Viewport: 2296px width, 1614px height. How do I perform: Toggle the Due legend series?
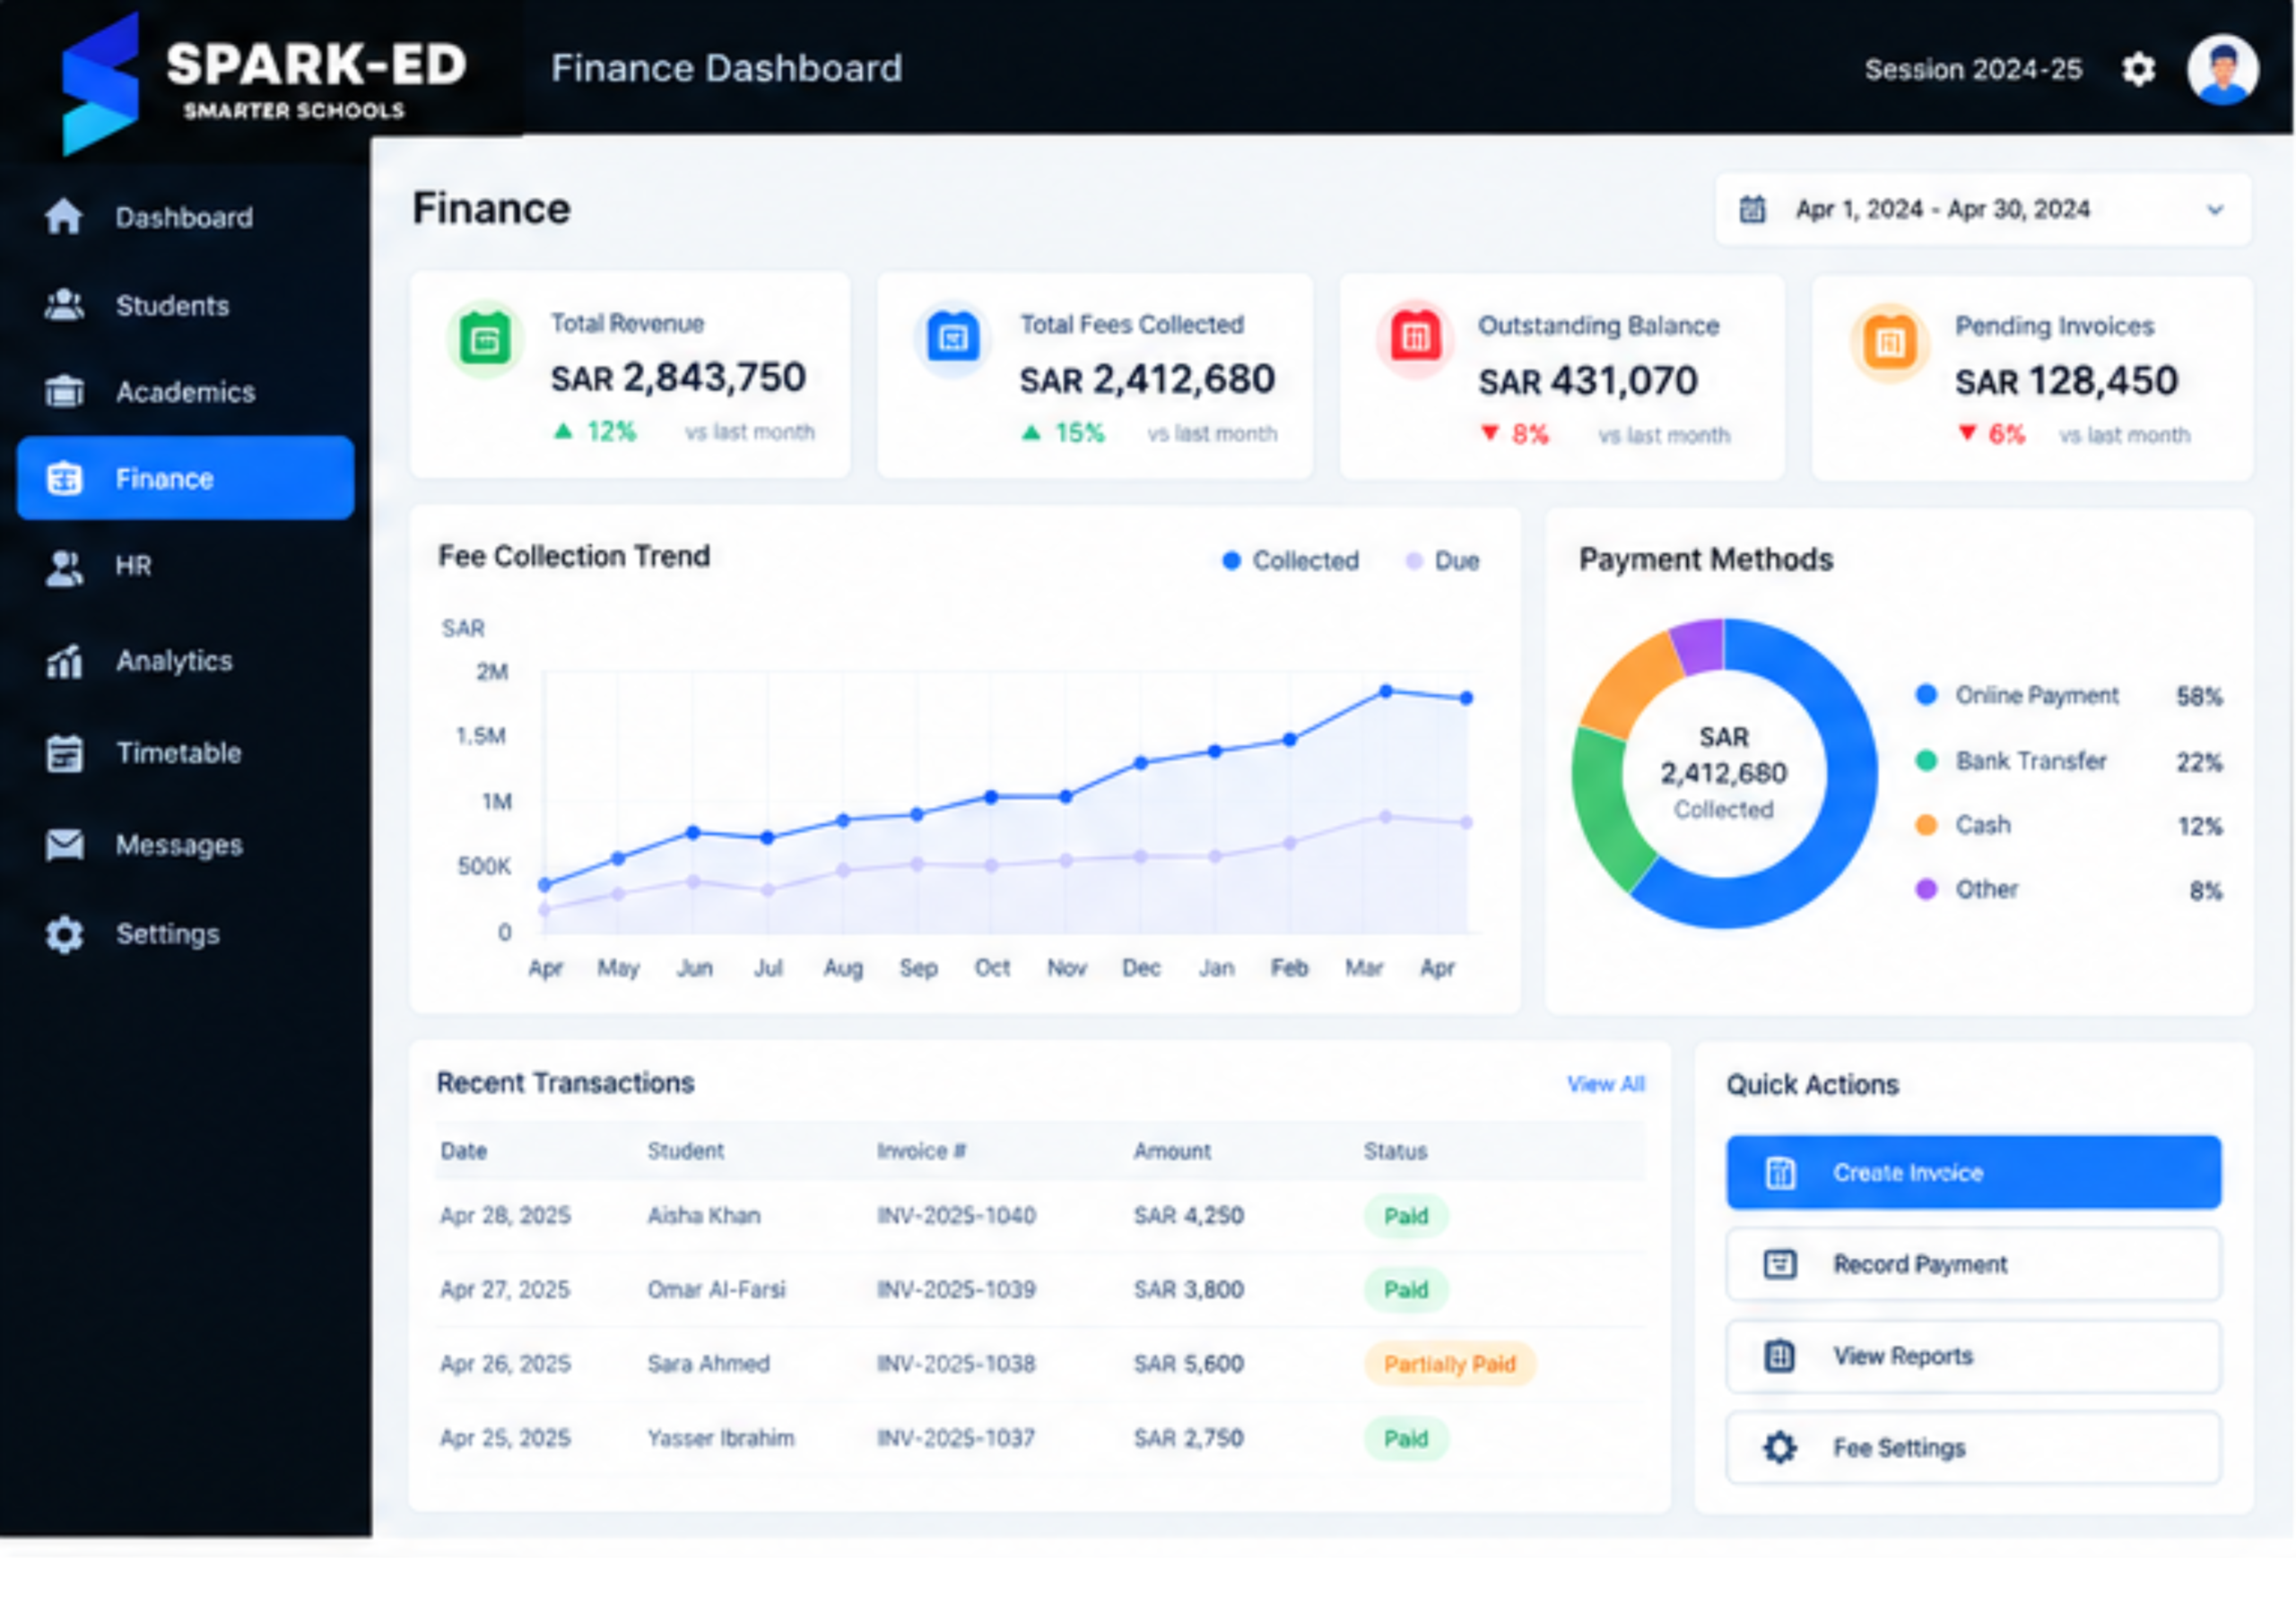[1442, 561]
